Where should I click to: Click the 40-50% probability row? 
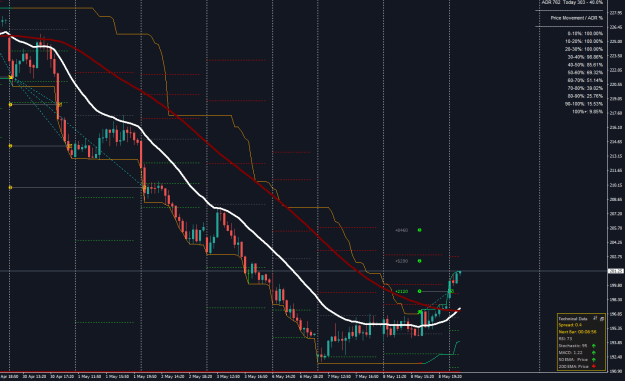[x=585, y=65]
